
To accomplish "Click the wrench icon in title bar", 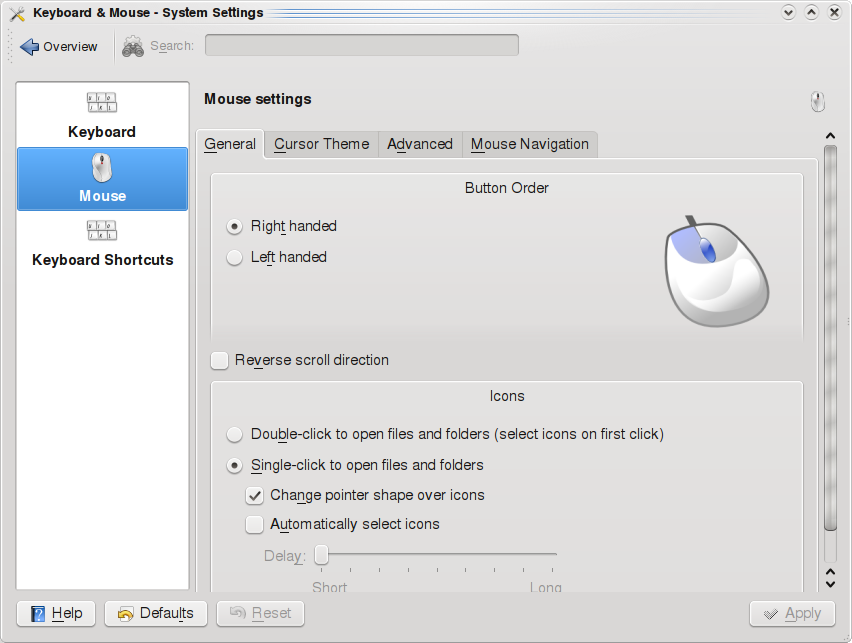I will coord(17,13).
